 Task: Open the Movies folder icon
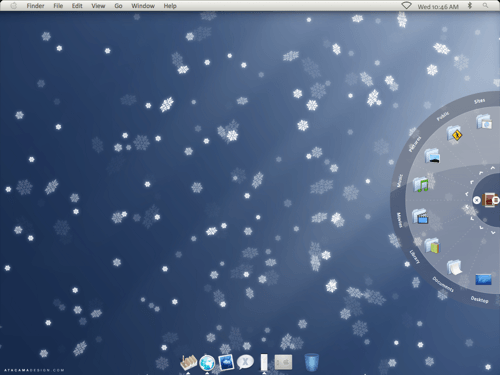(420, 216)
